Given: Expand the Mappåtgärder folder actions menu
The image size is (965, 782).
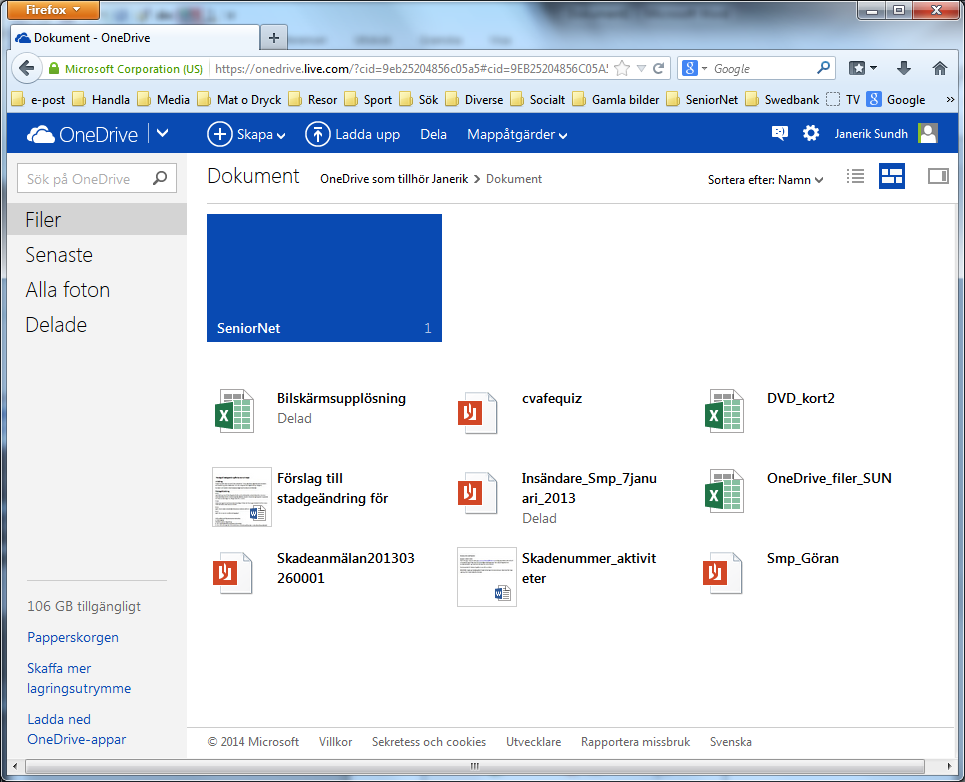Looking at the screenshot, I should coord(517,134).
